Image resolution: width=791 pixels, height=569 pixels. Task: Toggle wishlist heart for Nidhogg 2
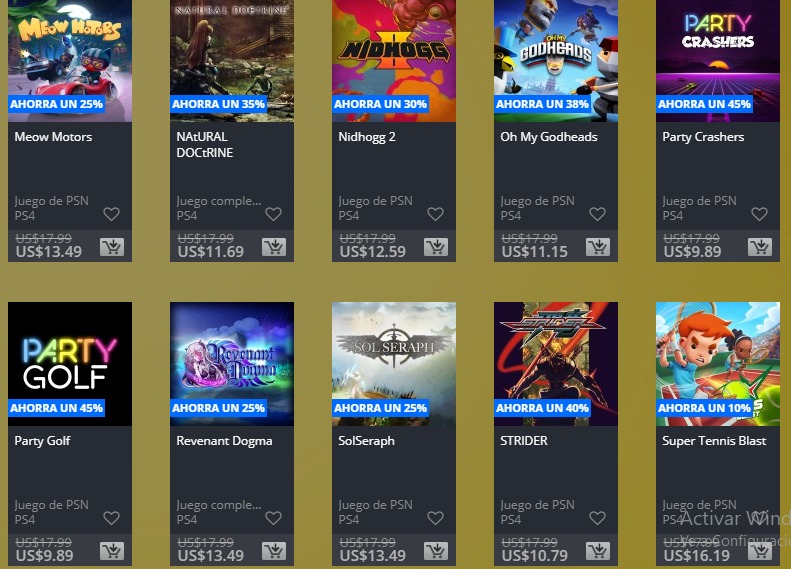click(435, 214)
